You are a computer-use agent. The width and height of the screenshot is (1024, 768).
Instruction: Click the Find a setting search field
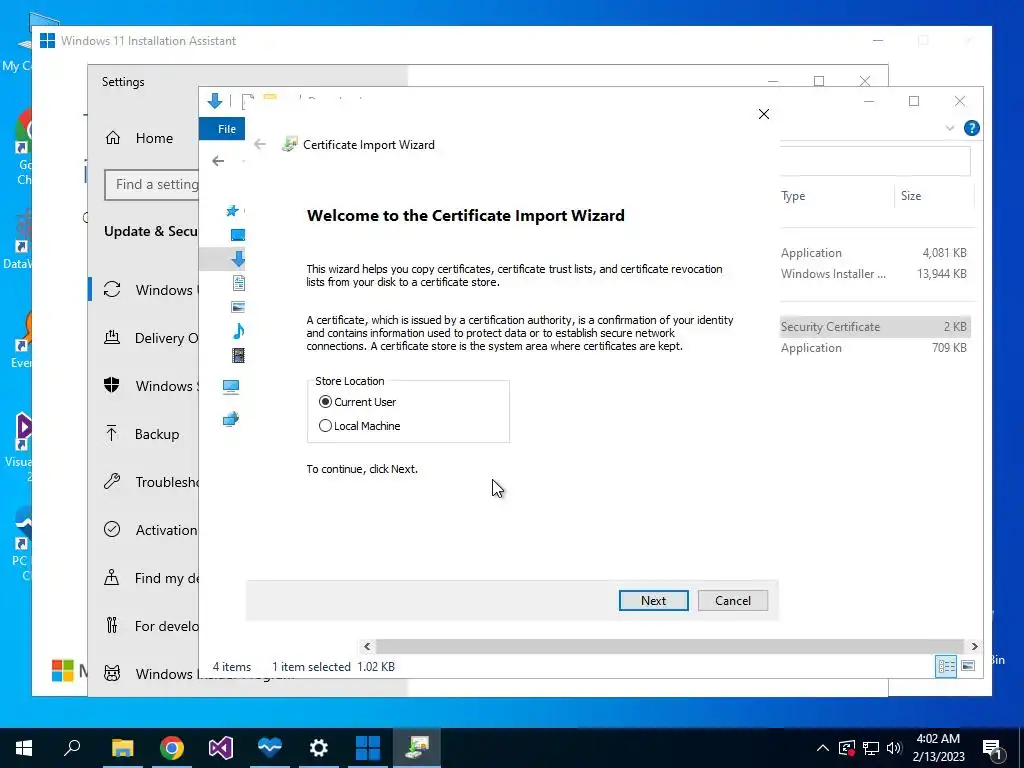pyautogui.click(x=152, y=185)
